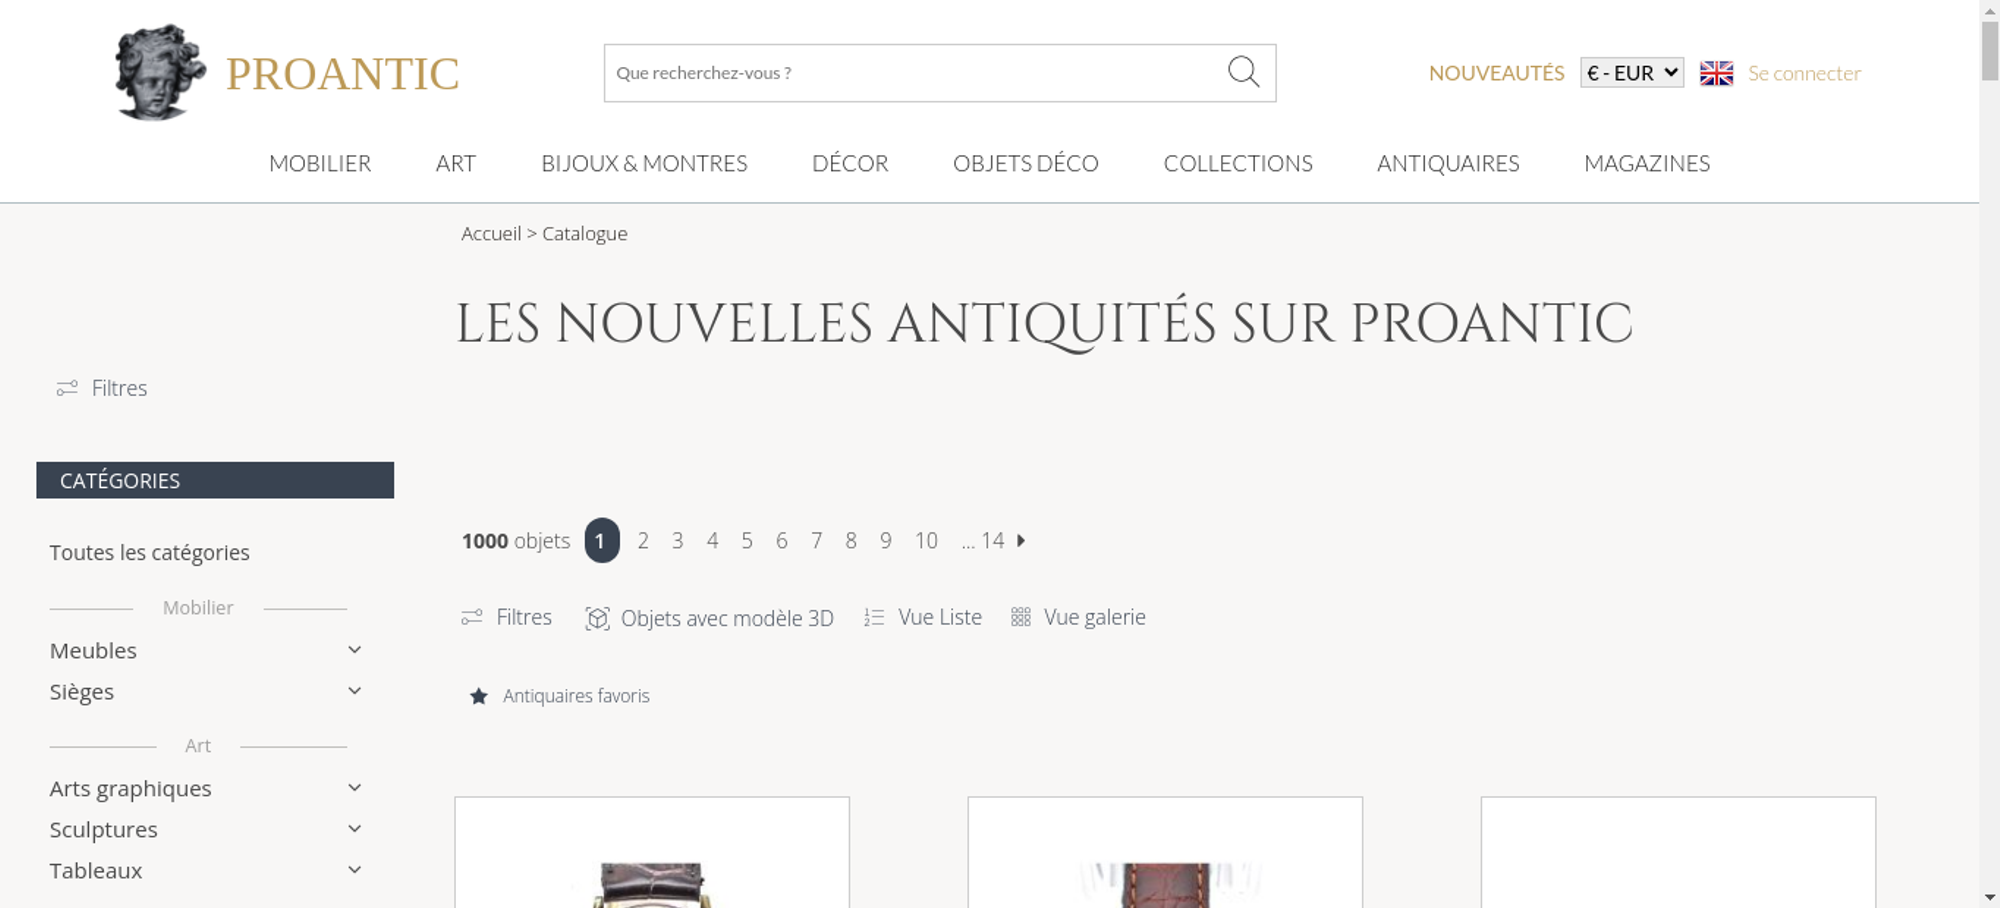Go to next page arrow in pagination
The width and height of the screenshot is (2000, 908).
(1021, 540)
